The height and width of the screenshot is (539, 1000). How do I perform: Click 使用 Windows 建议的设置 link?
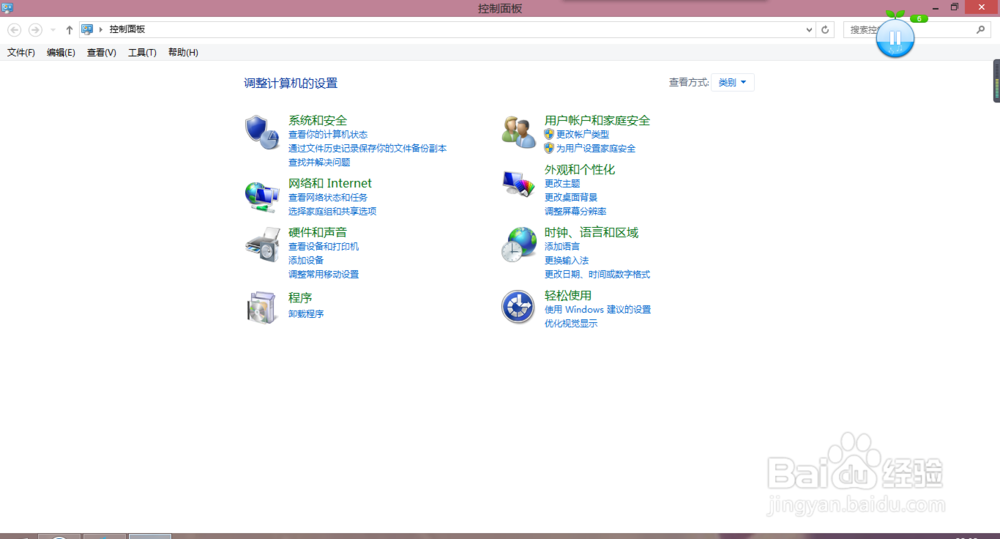598,309
